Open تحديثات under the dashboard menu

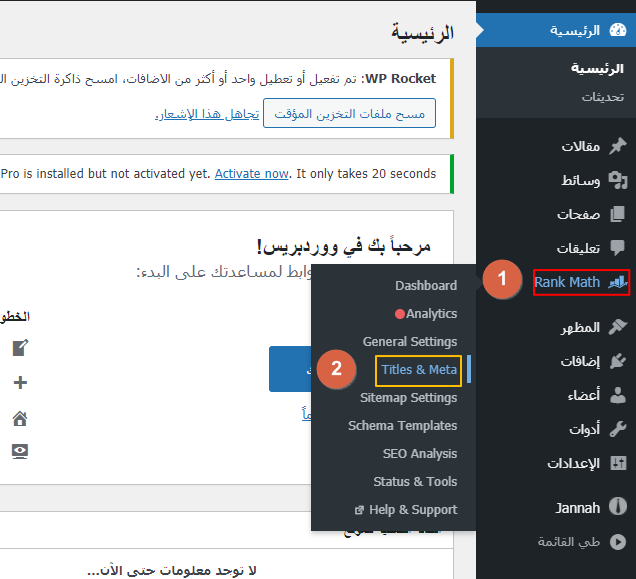[x=603, y=97]
